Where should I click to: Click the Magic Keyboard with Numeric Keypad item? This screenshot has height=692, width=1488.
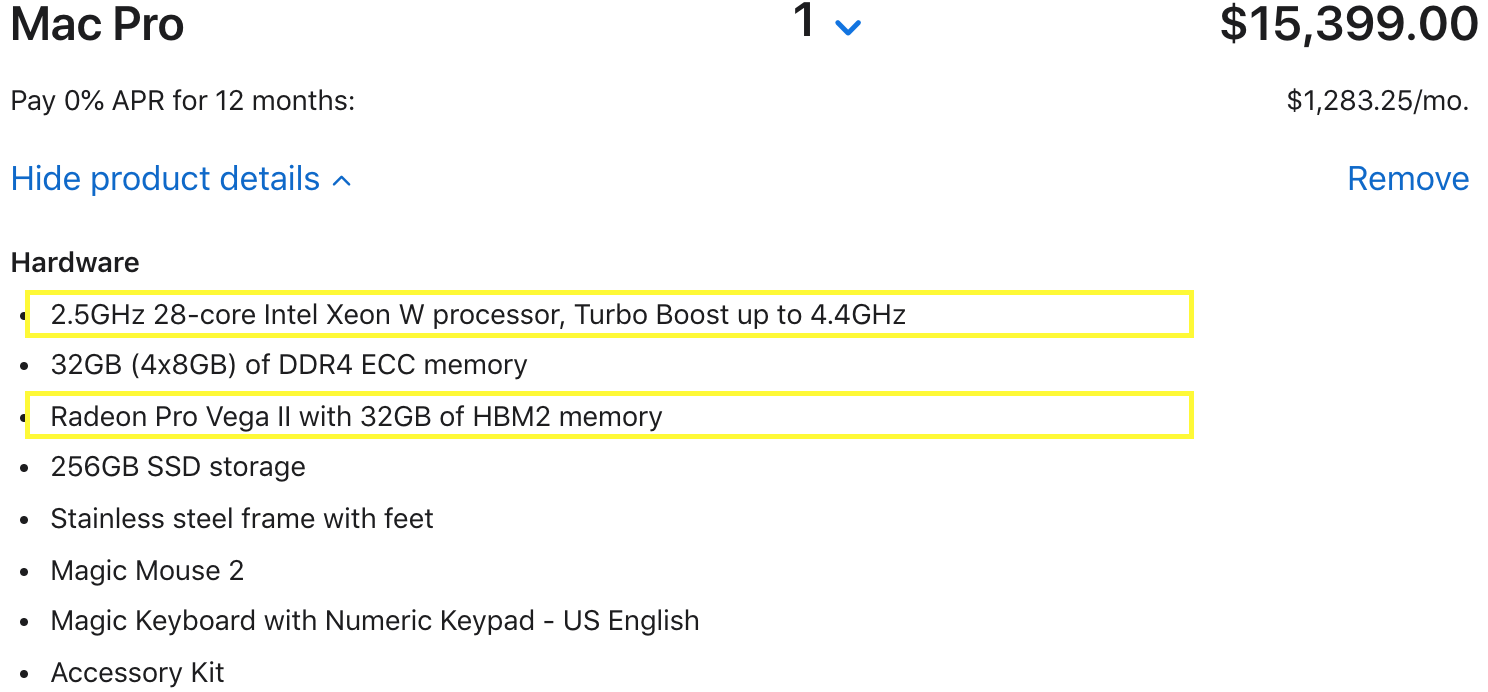pos(375,621)
